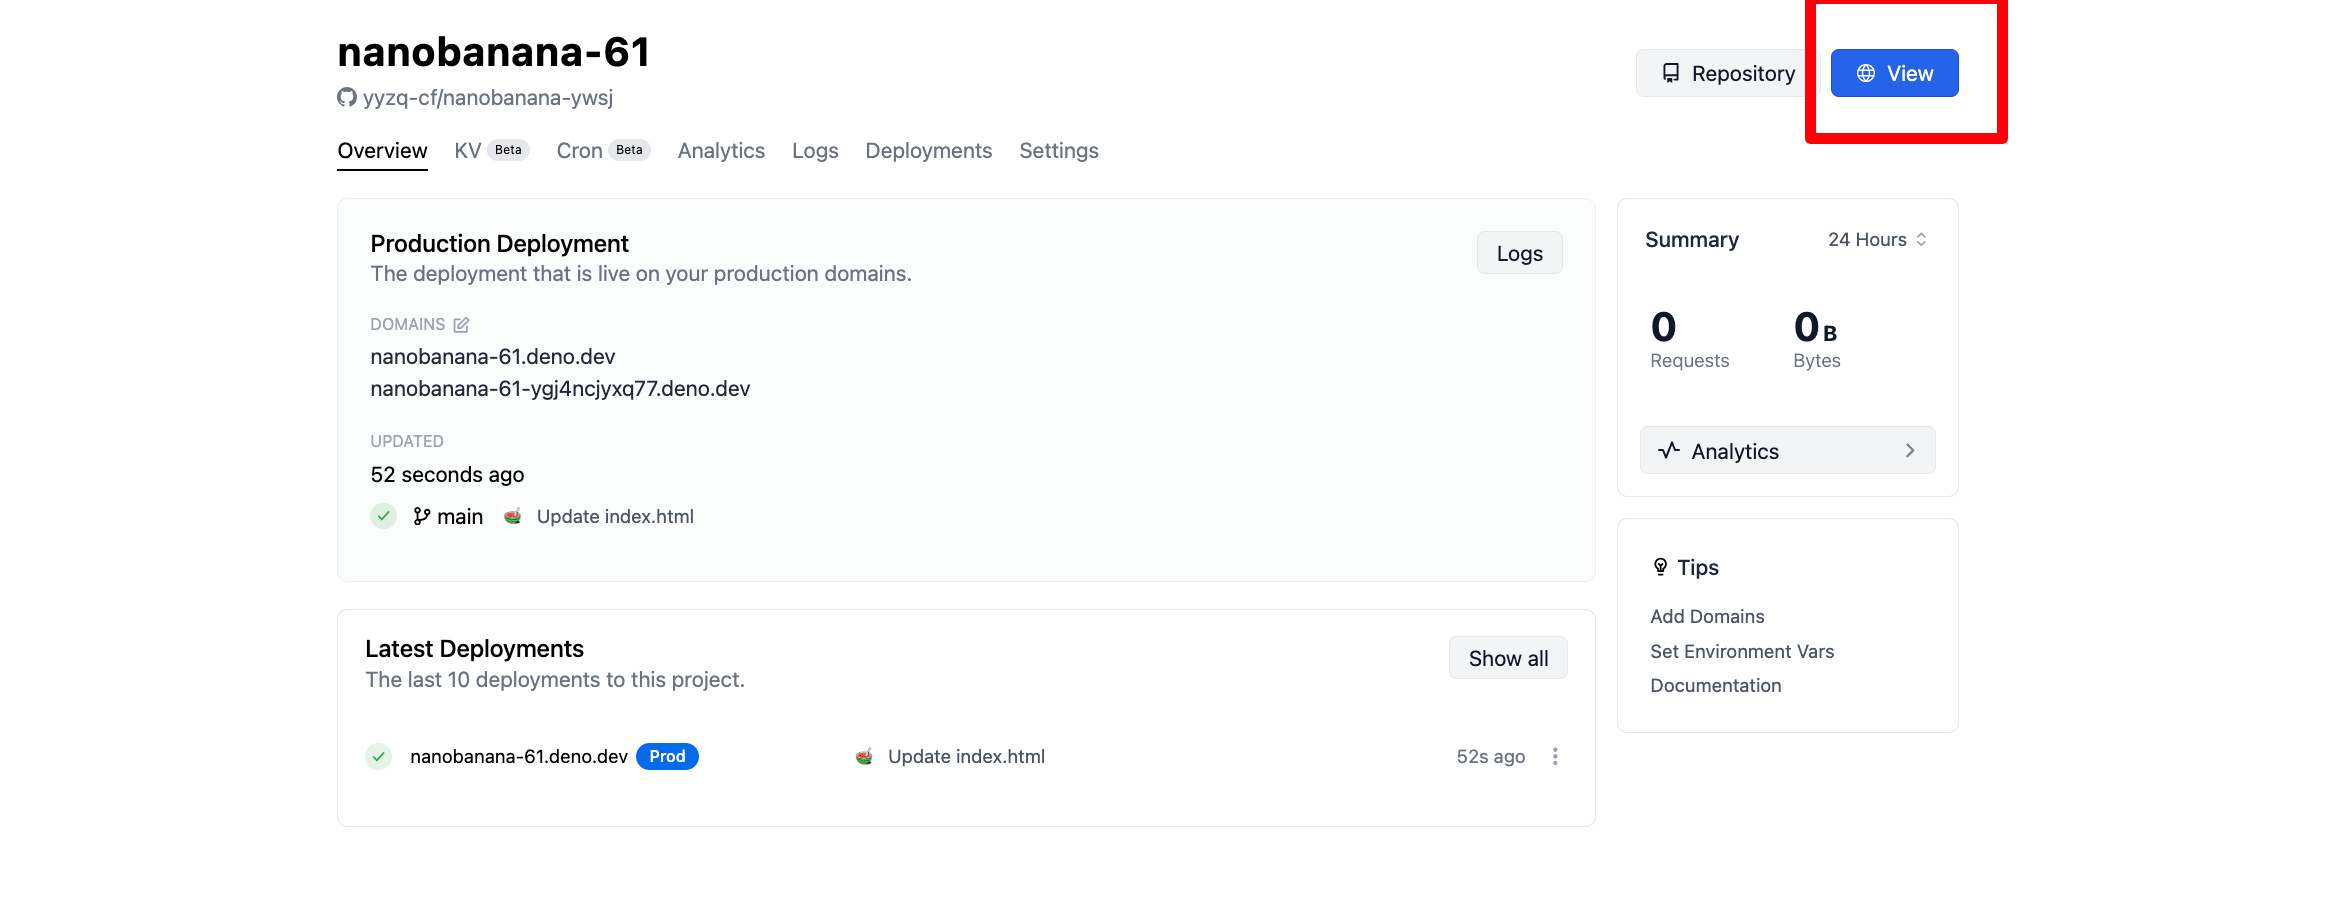Go to the Deployments tab
Screen dimensions: 2350x912
click(x=928, y=151)
